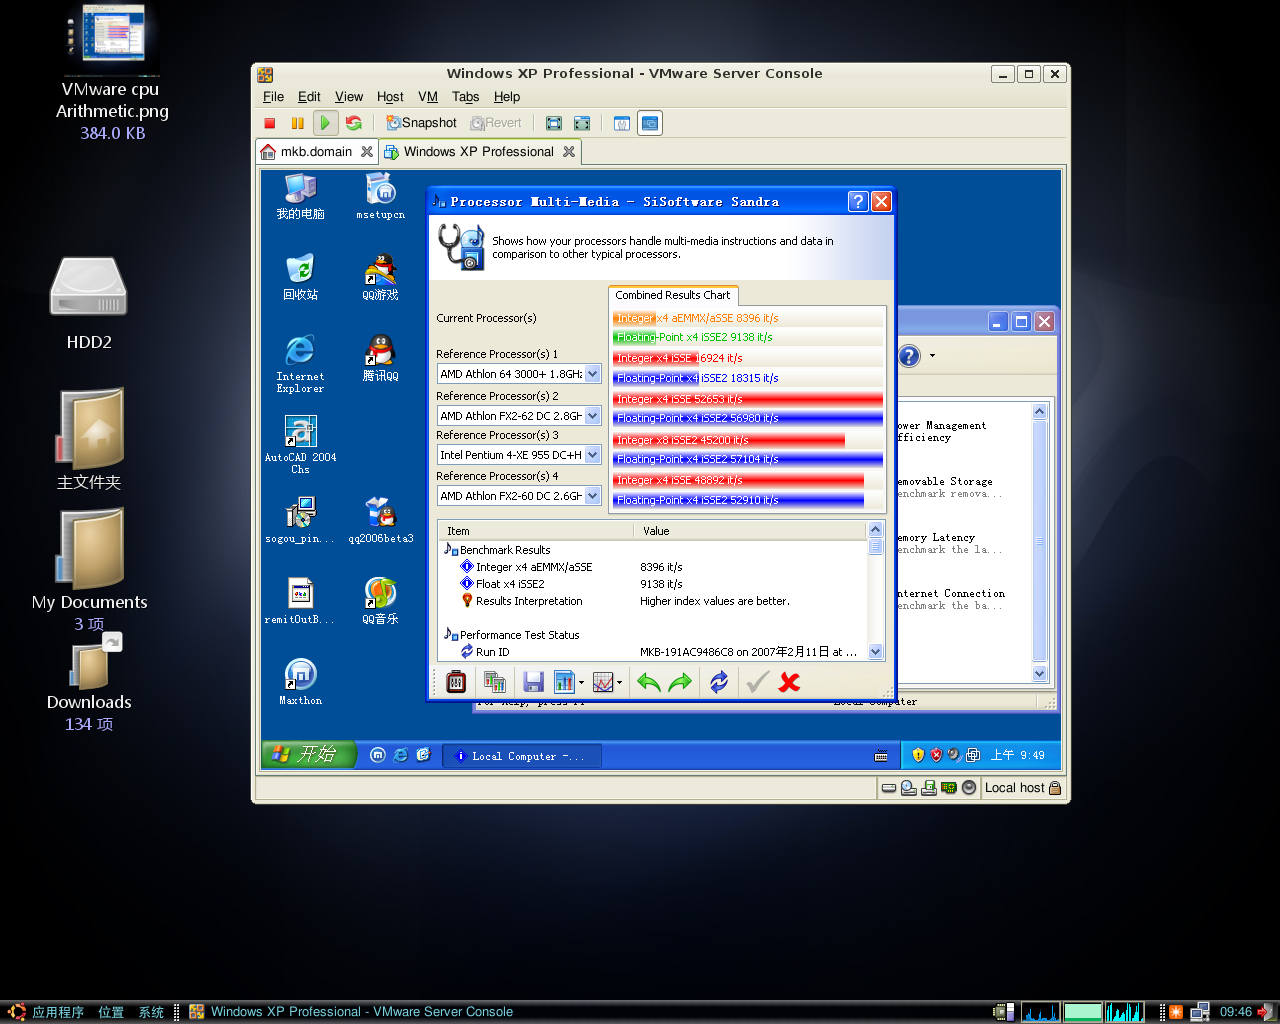
Task: Click the Value column header
Action: [750, 531]
